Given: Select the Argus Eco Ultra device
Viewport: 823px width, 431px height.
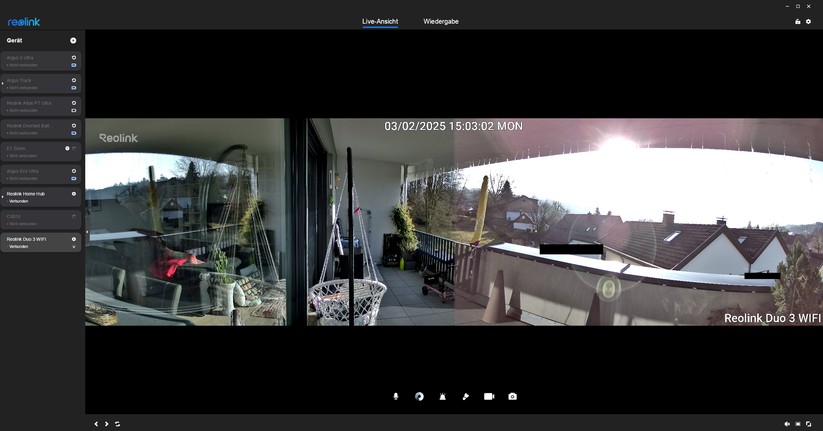Looking at the screenshot, I should click(41, 174).
